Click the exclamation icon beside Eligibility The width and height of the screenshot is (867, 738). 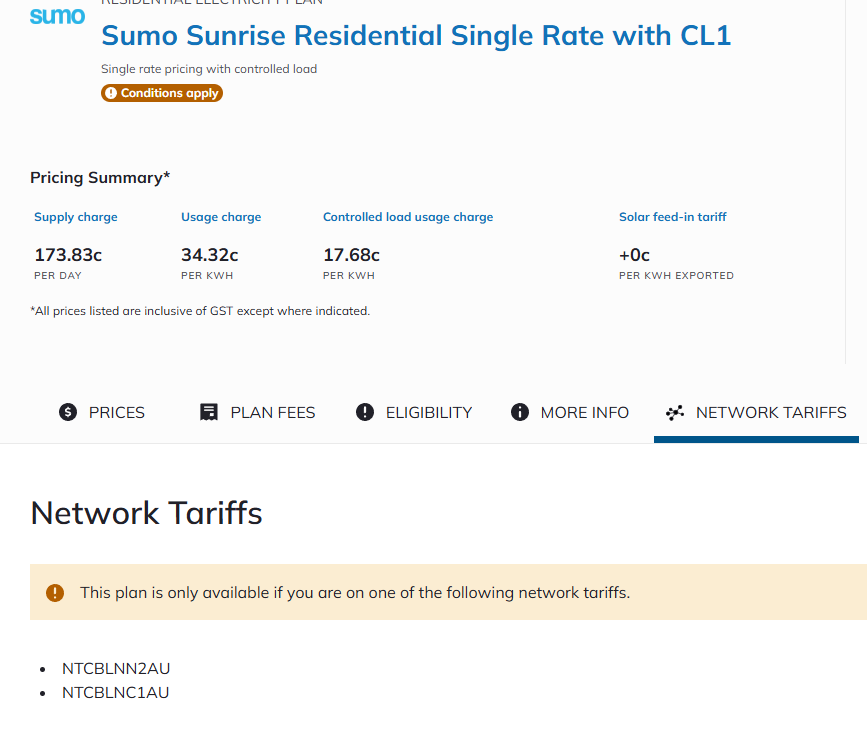point(365,412)
